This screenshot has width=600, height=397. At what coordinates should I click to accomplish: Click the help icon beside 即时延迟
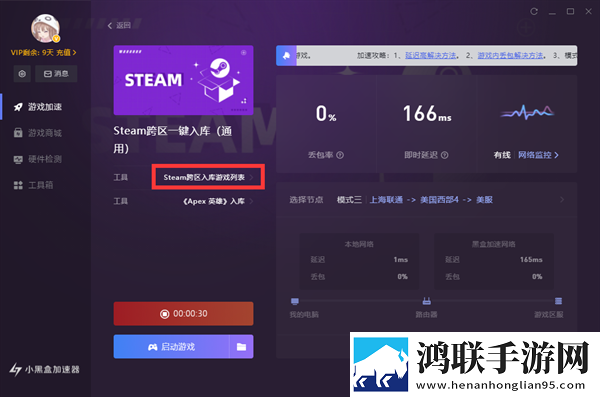click(444, 155)
